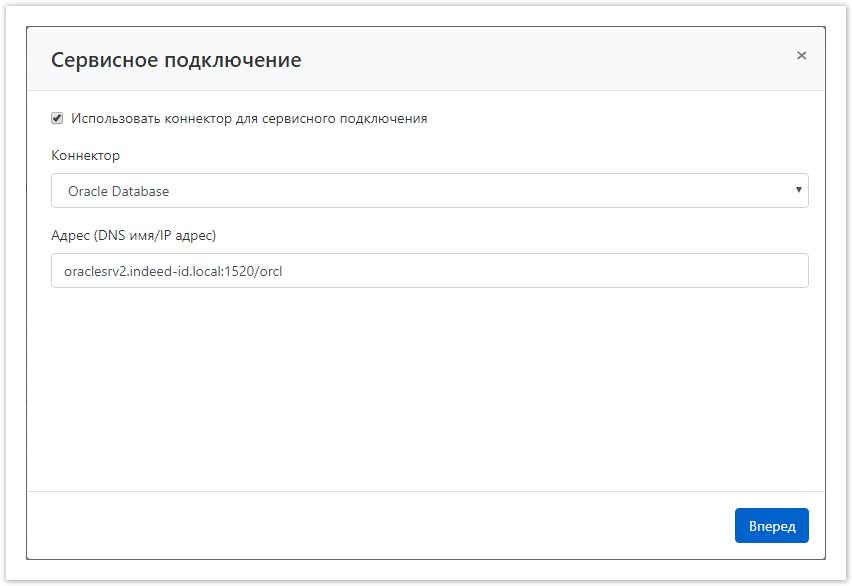Viewport: 852px width, 586px height.
Task: Click the Коннектор field label
Action: pyautogui.click(x=85, y=155)
